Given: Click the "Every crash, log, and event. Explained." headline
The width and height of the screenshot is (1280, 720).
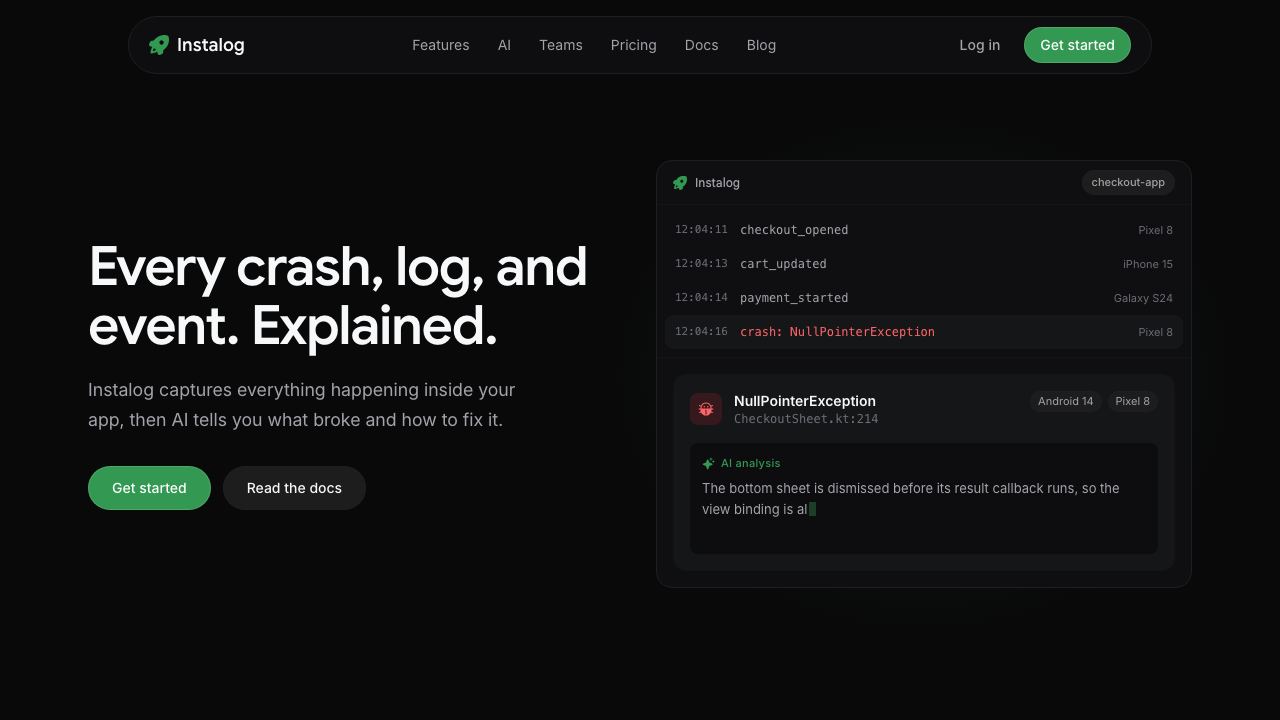Looking at the screenshot, I should [x=338, y=296].
